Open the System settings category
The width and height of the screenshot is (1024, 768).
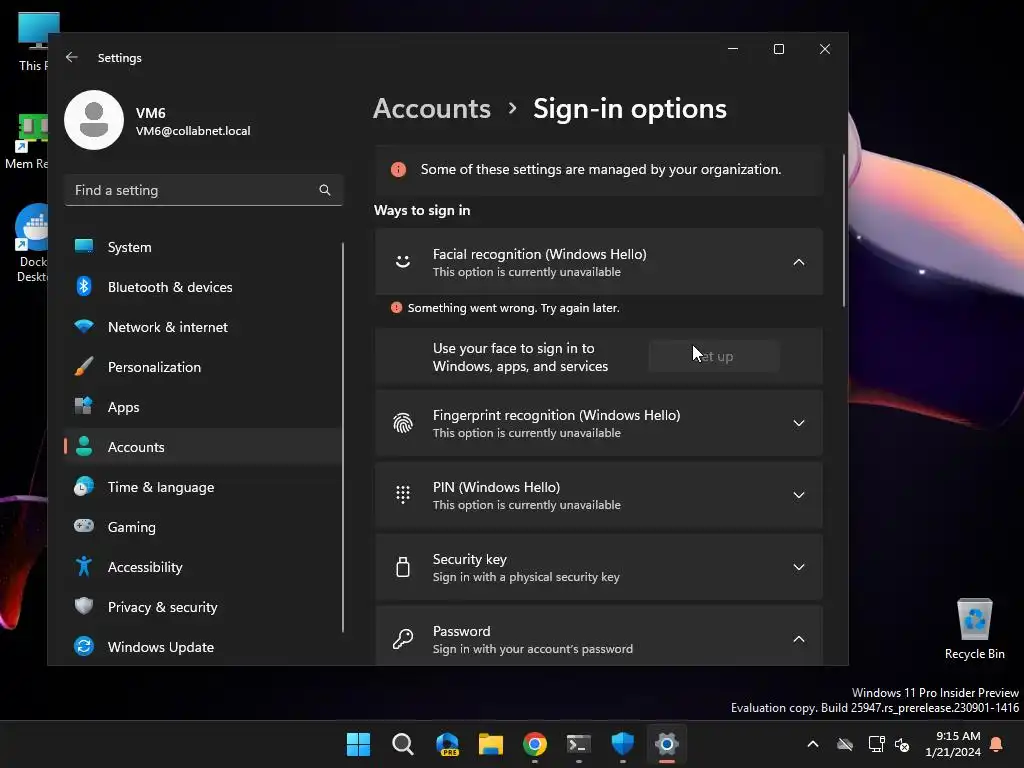(203, 247)
